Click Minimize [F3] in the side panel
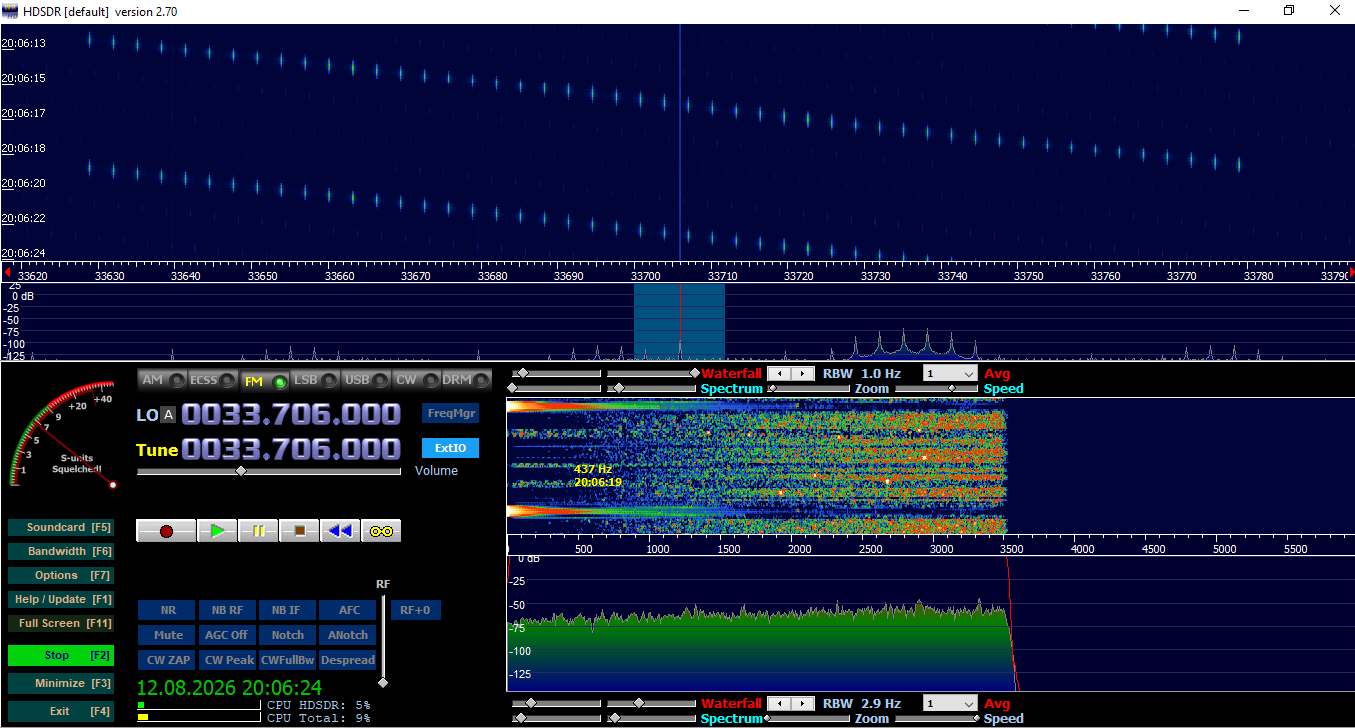Screen dimensions: 1355x728 click(x=60, y=683)
